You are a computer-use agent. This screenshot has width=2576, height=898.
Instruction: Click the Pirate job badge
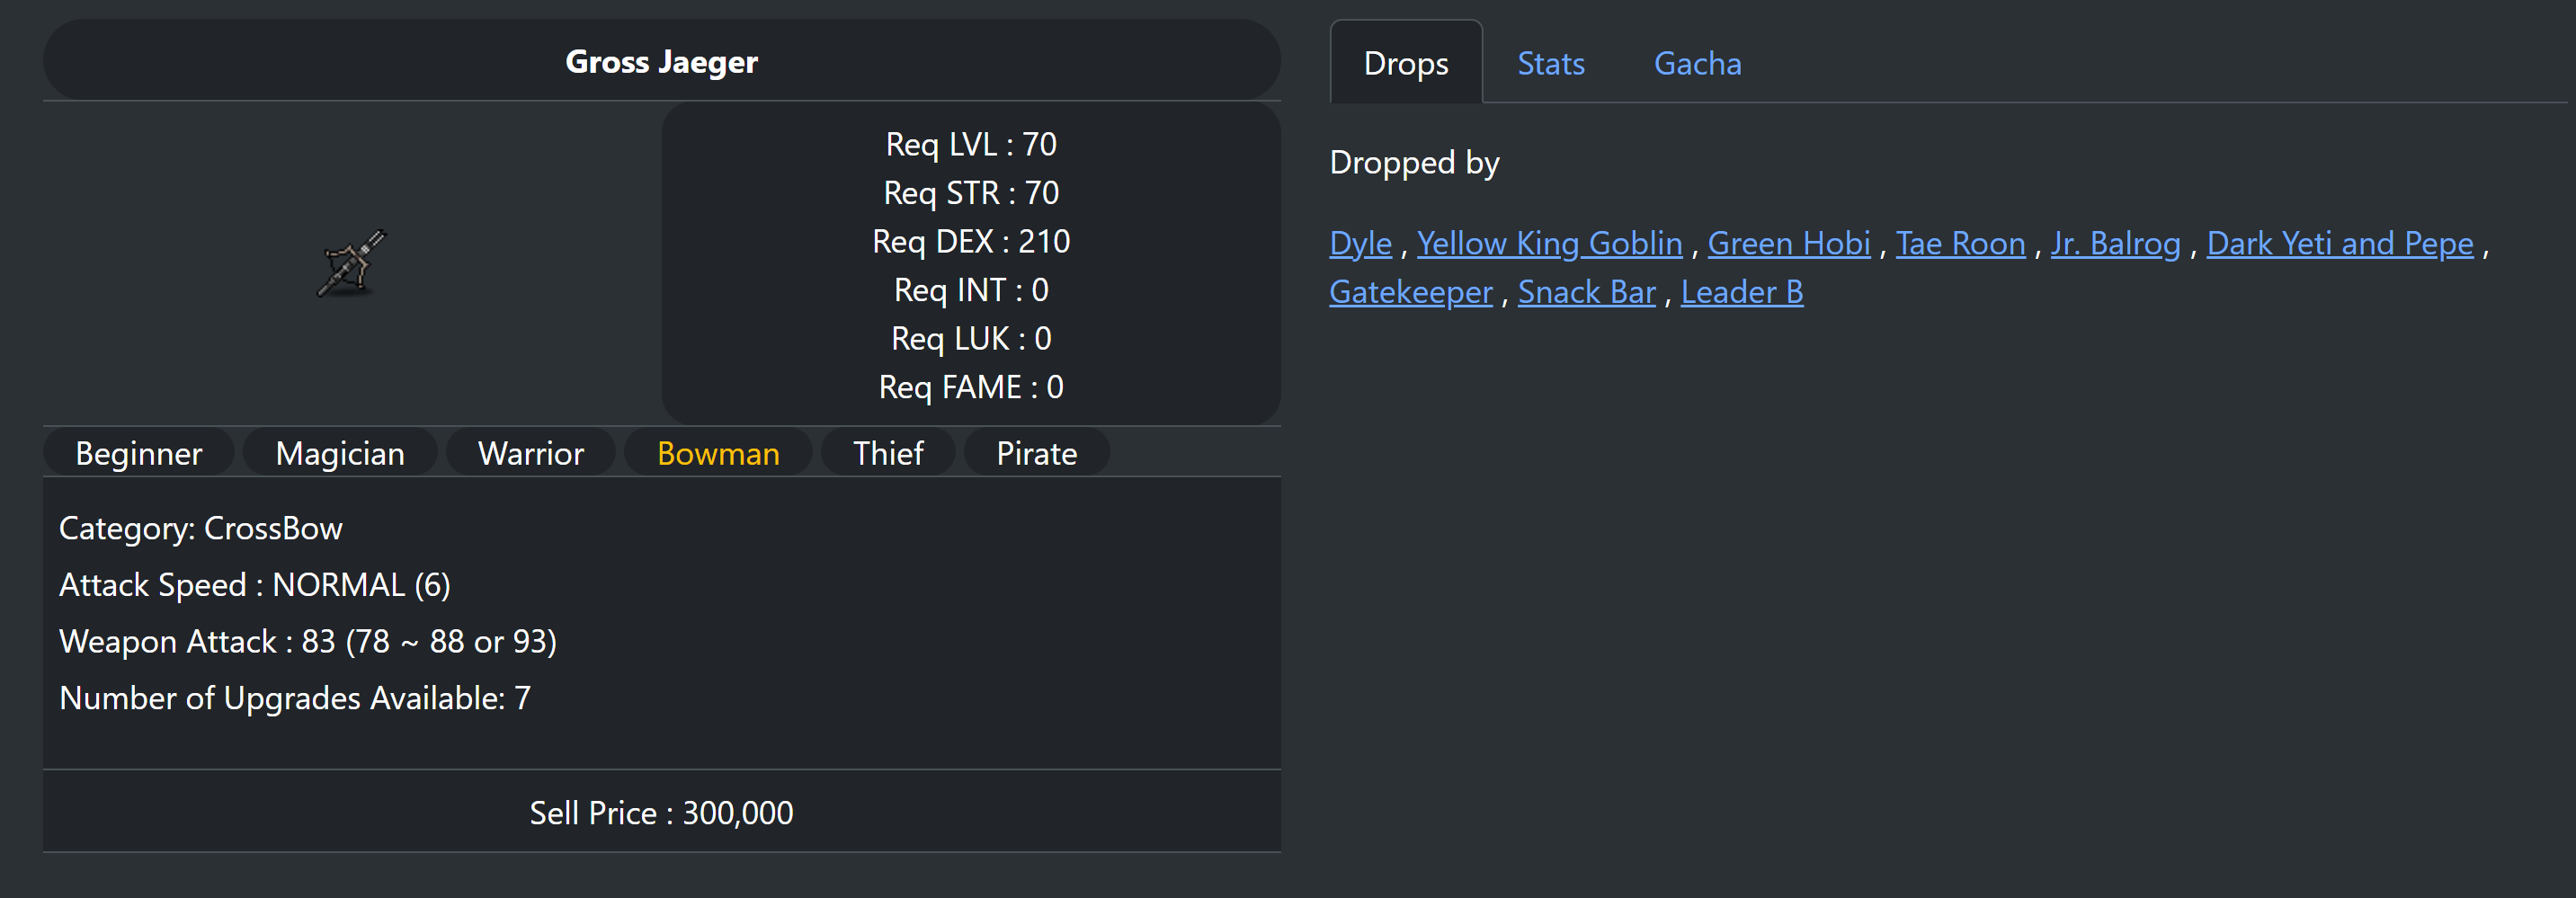(x=1036, y=454)
